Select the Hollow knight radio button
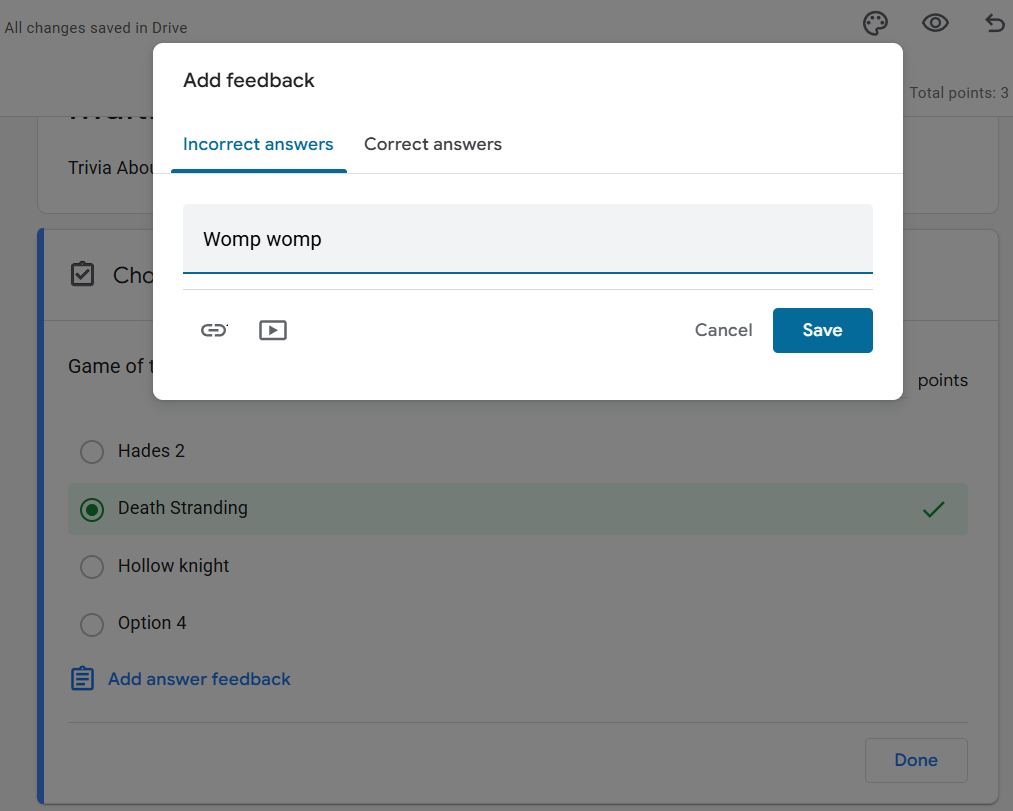1013x811 pixels. click(x=92, y=567)
